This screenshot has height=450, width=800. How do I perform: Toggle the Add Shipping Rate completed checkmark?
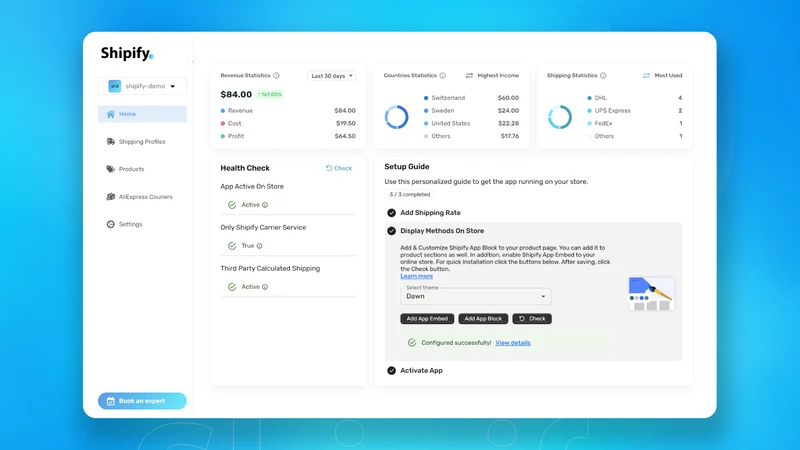click(x=391, y=213)
